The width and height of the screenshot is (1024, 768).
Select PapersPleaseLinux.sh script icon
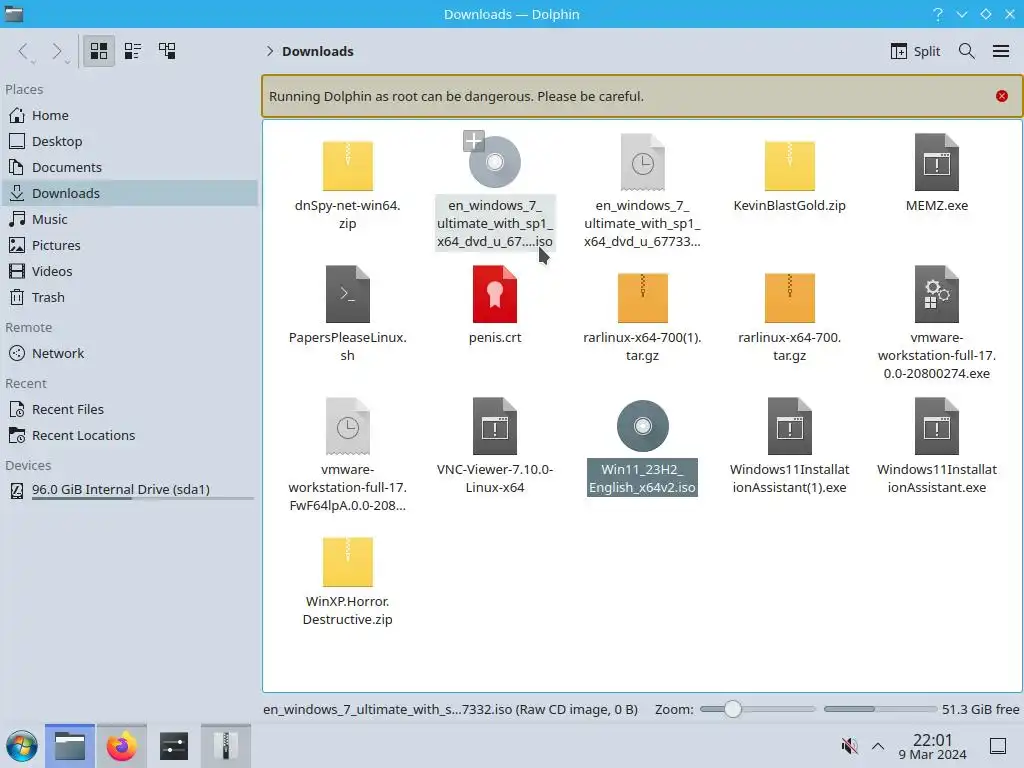click(x=347, y=294)
